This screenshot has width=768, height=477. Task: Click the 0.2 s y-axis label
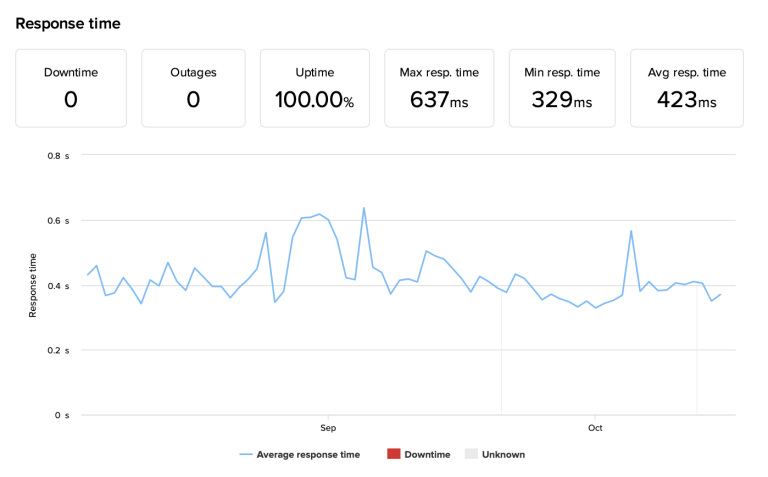(58, 350)
